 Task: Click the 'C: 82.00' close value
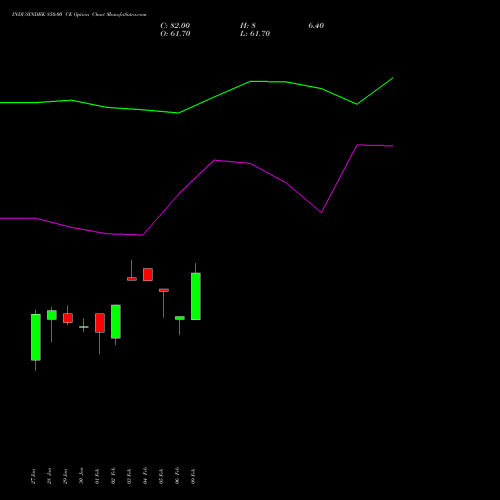(x=175, y=26)
